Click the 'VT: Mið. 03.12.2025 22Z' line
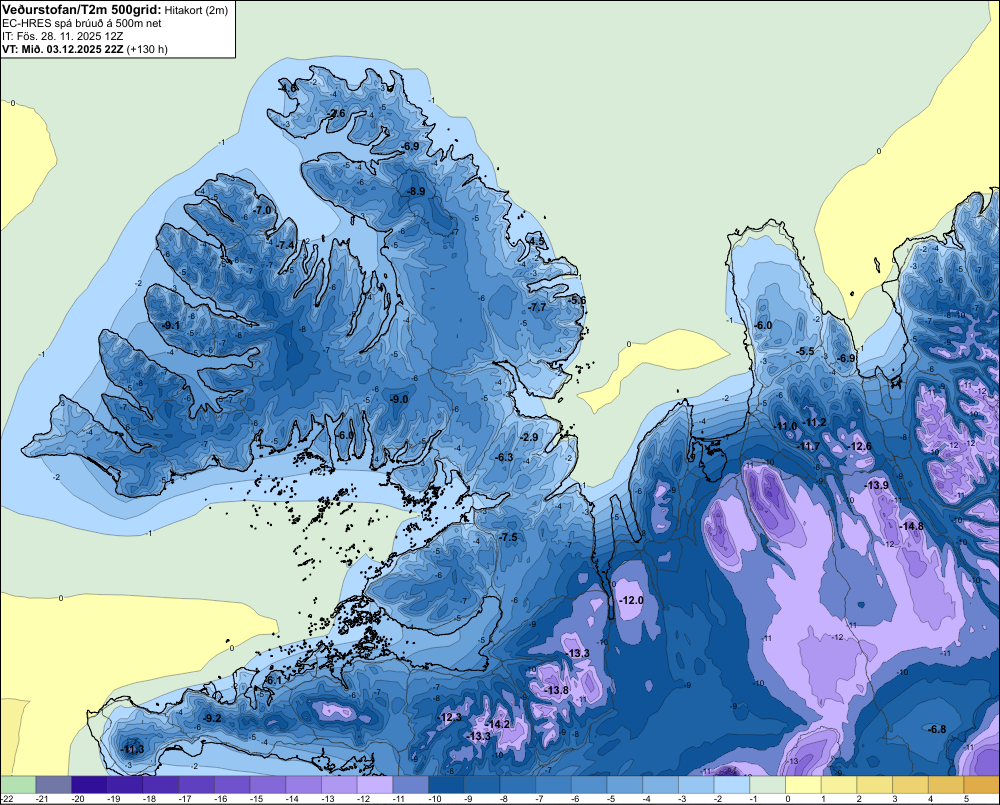The image size is (1000, 805). coord(62,49)
